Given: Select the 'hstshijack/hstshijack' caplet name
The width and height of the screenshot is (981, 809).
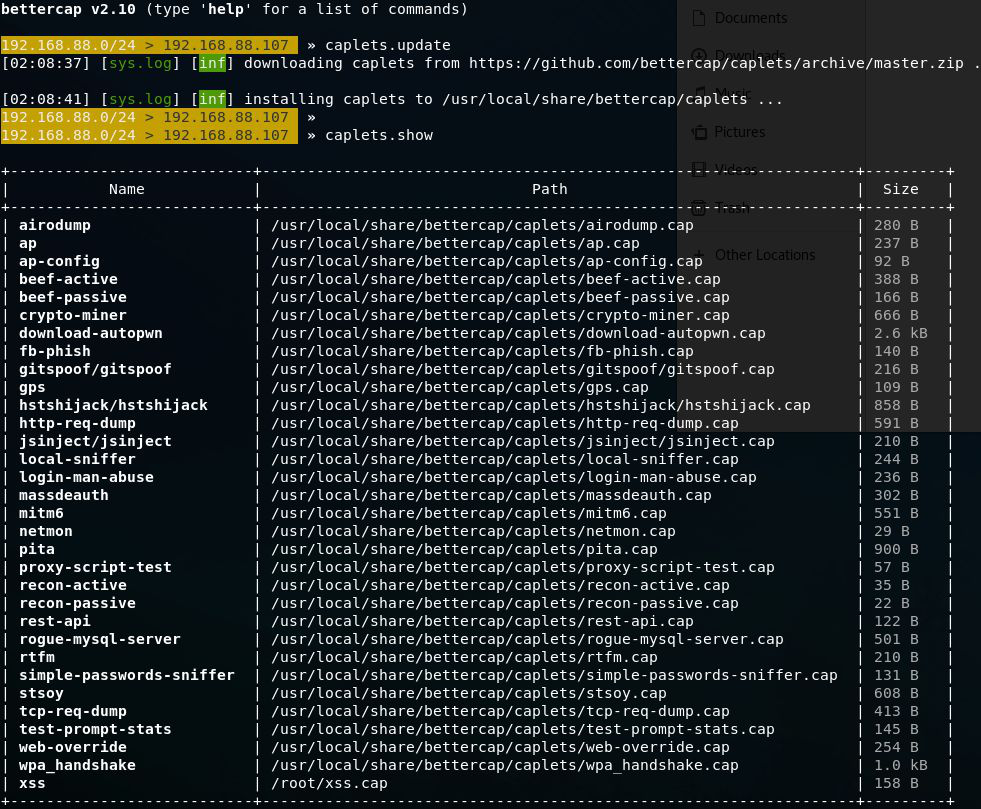Looking at the screenshot, I should (113, 405).
